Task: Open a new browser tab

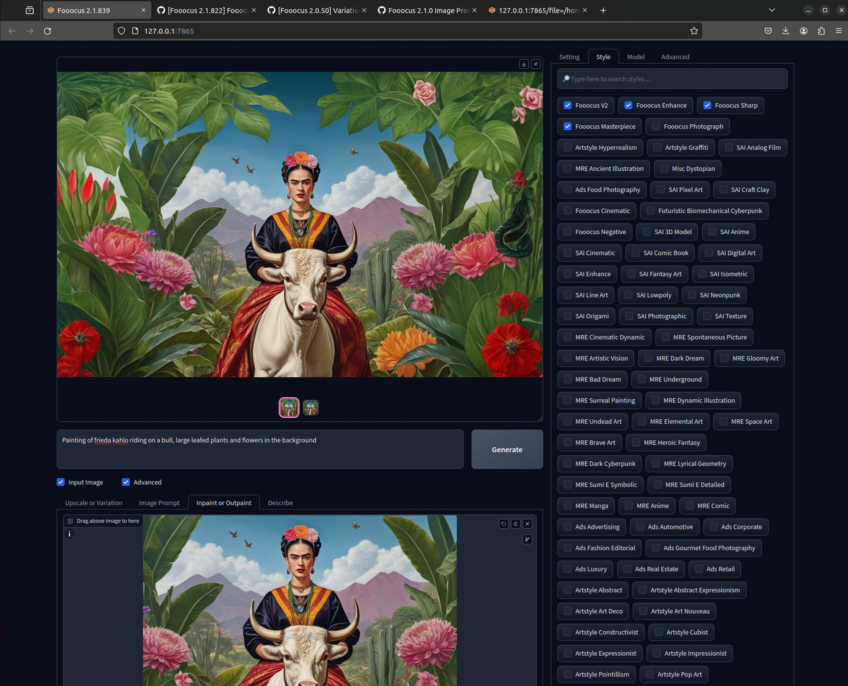Action: (x=603, y=10)
